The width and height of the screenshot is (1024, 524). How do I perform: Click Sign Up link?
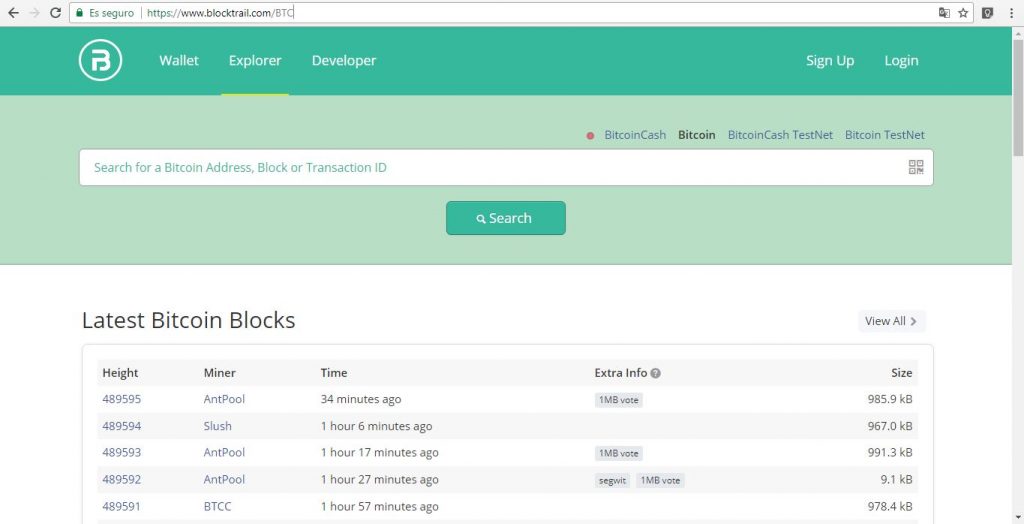click(829, 61)
